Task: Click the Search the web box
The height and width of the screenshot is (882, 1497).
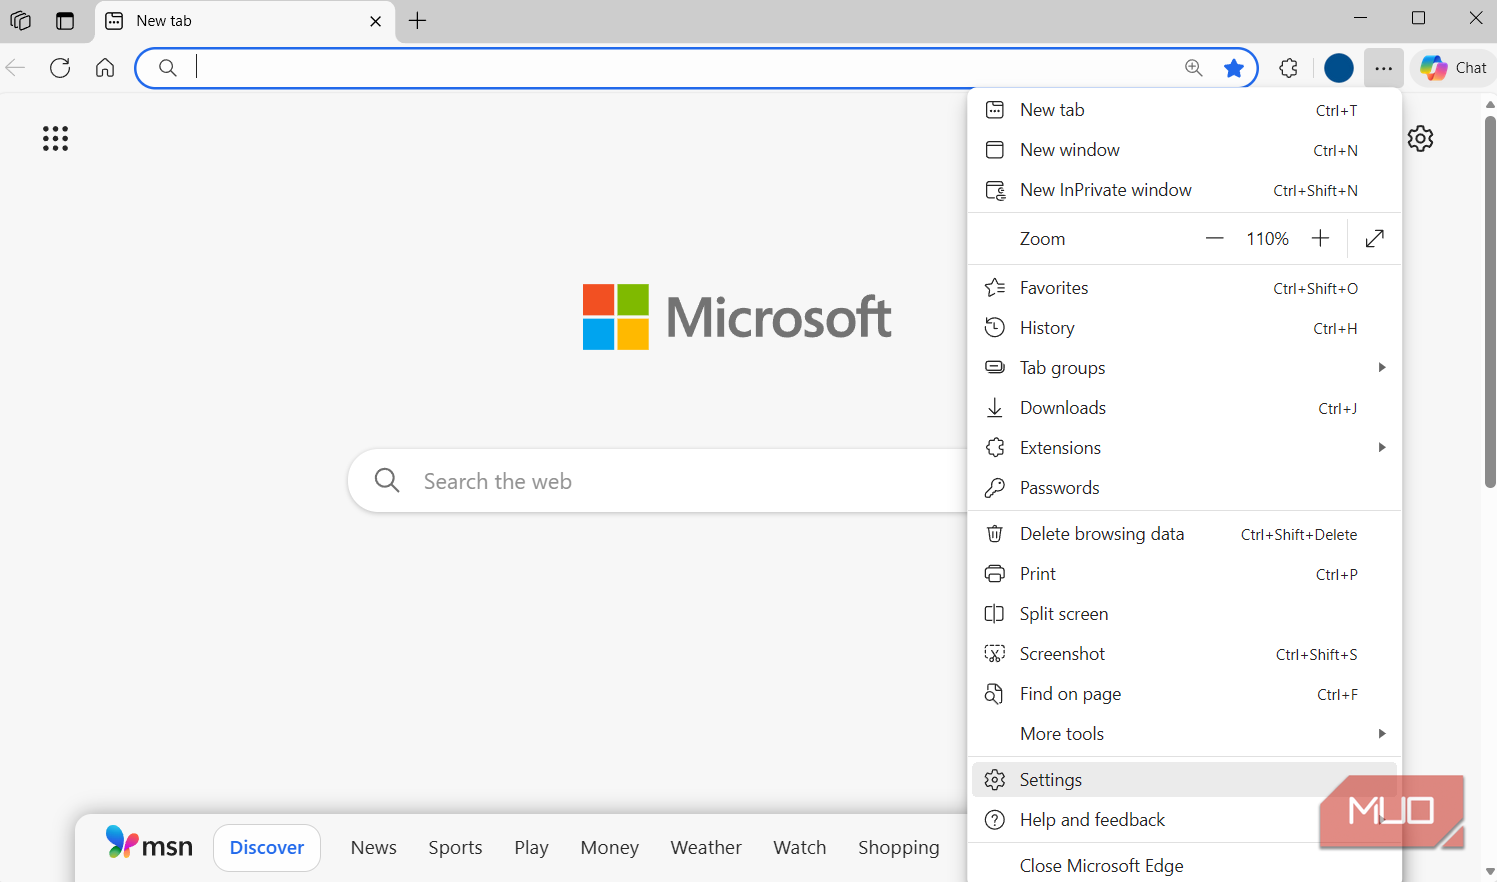Action: [658, 481]
